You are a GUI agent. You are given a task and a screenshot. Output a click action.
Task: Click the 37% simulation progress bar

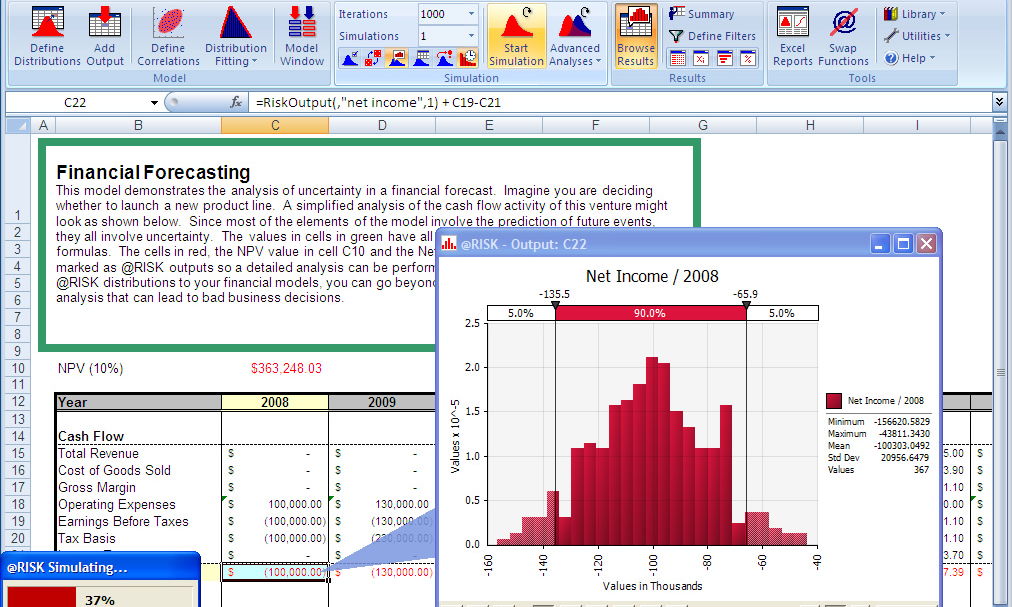[x=99, y=597]
